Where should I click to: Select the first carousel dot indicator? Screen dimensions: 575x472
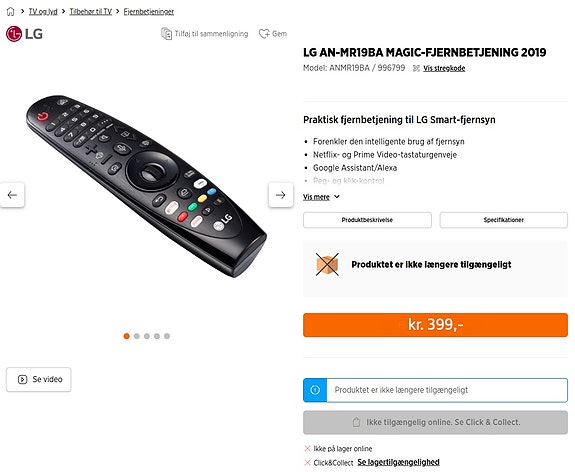(127, 336)
